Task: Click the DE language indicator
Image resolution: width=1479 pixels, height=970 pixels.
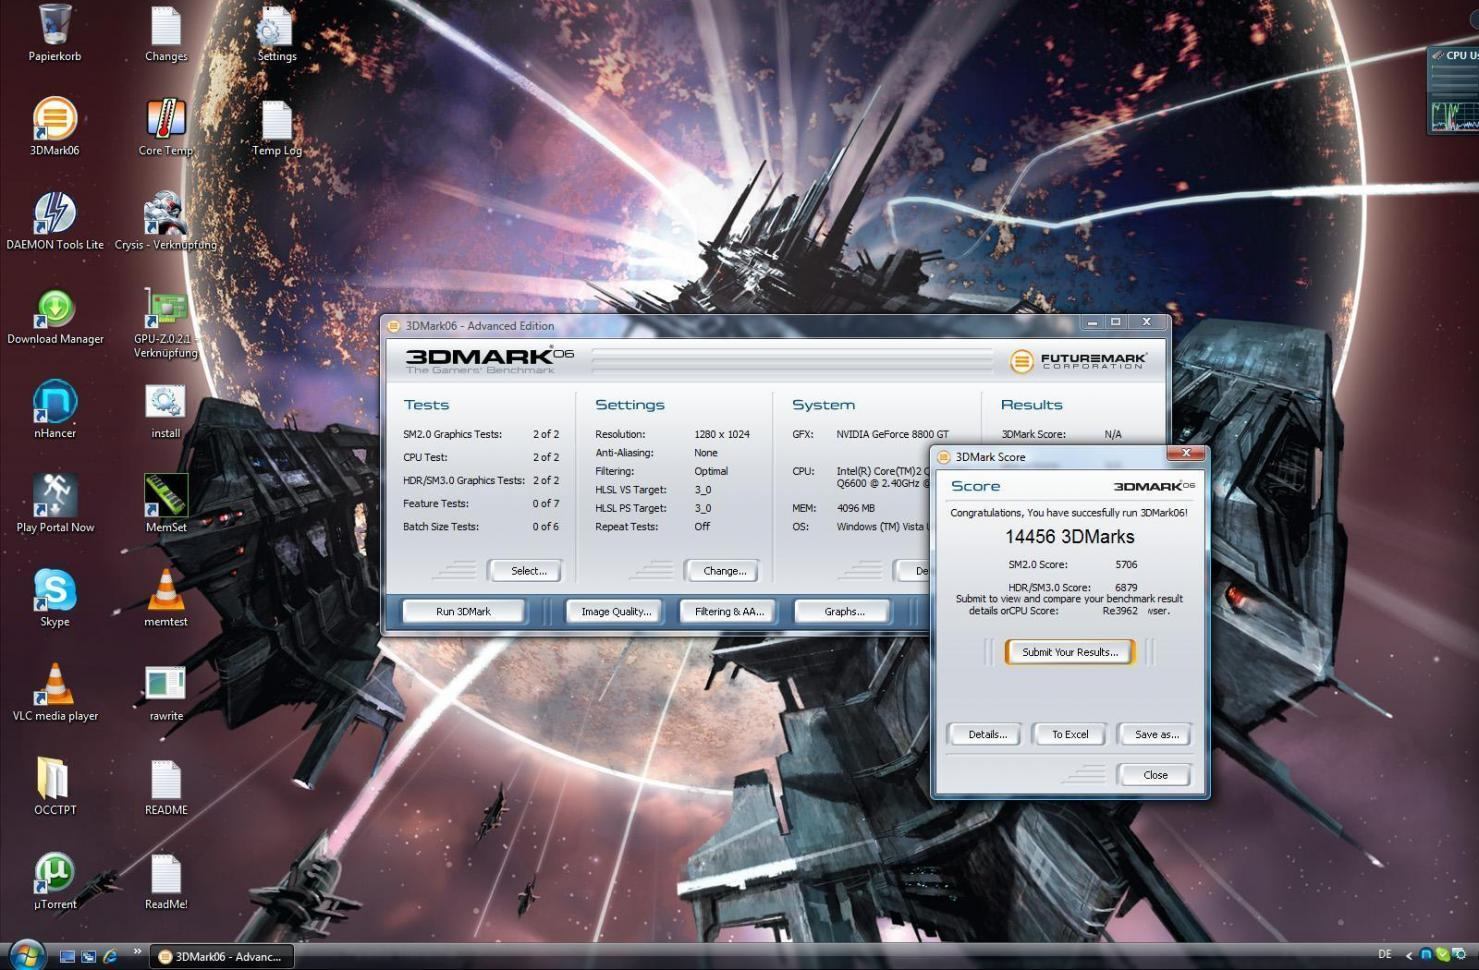Action: pos(1384,955)
